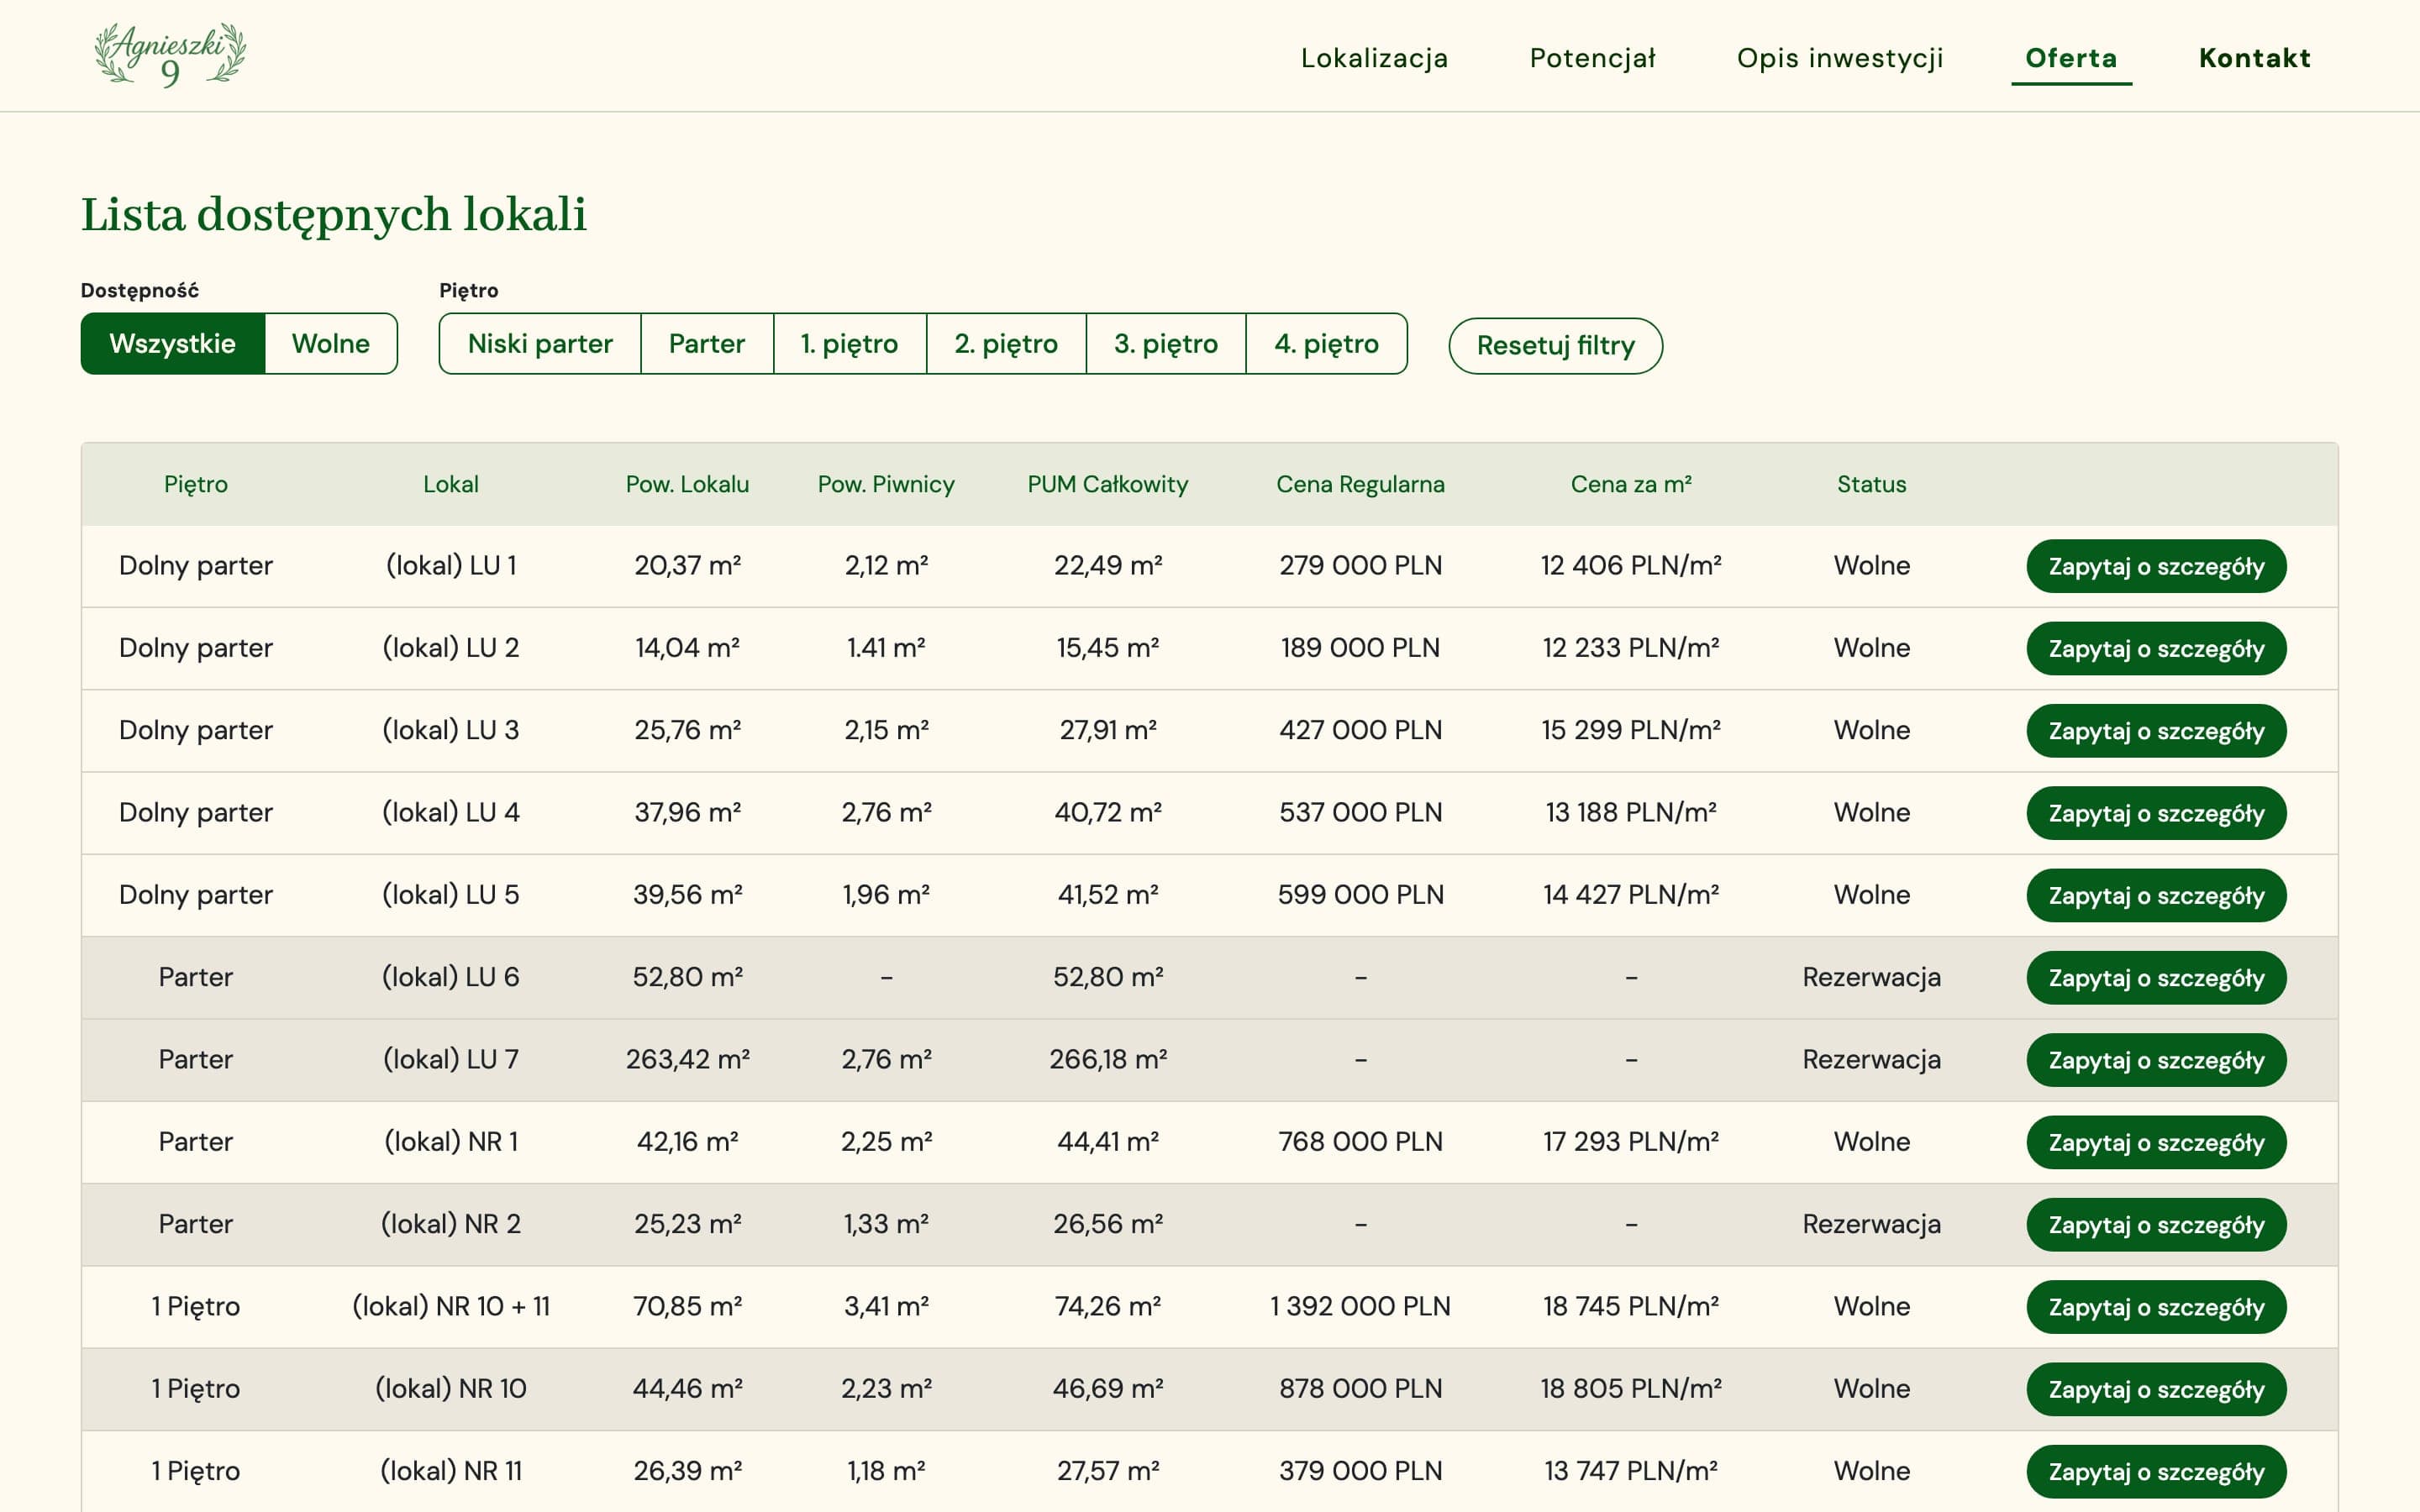
Task: Click Zapytaj o szczegóły for LU 2
Action: click(x=2156, y=649)
